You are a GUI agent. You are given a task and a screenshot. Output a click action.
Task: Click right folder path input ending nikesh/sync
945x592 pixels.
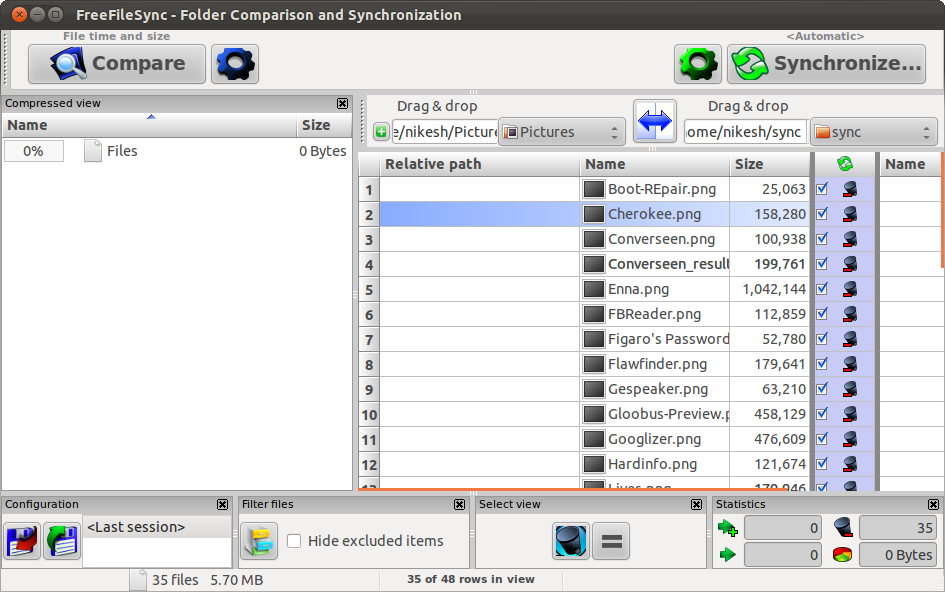point(745,132)
